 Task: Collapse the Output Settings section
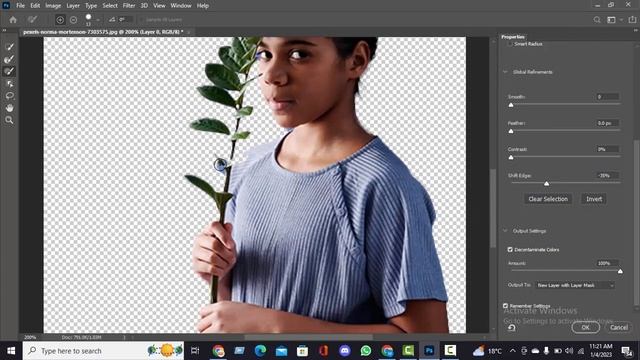(505, 231)
